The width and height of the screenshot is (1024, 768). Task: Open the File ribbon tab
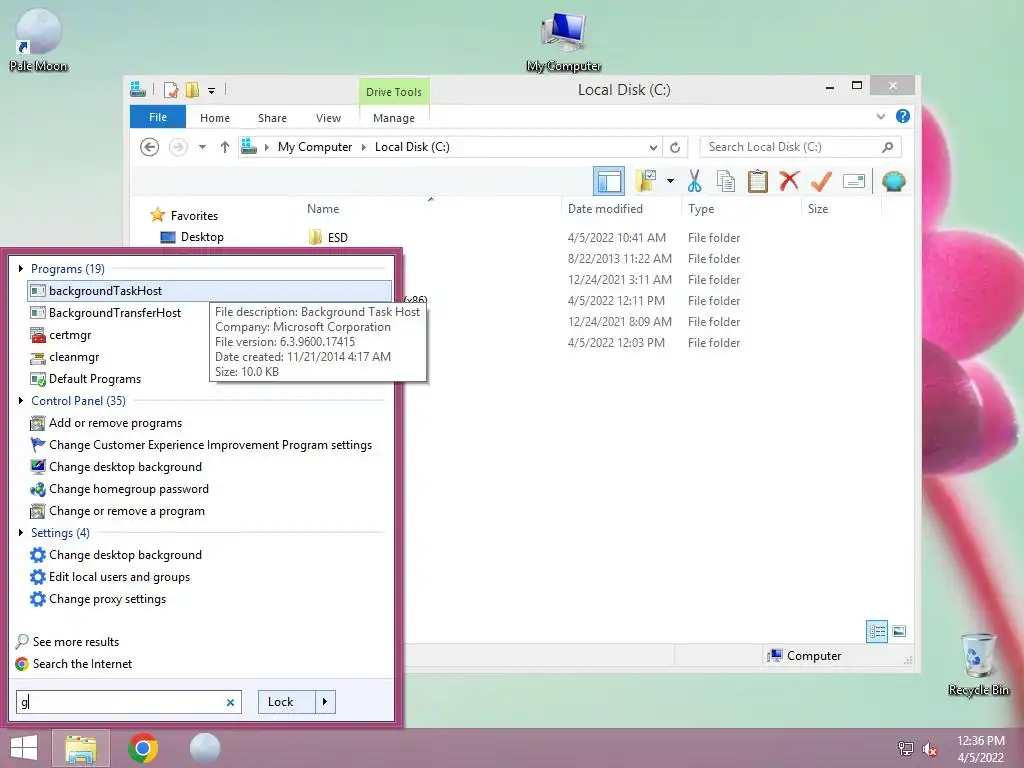point(157,117)
